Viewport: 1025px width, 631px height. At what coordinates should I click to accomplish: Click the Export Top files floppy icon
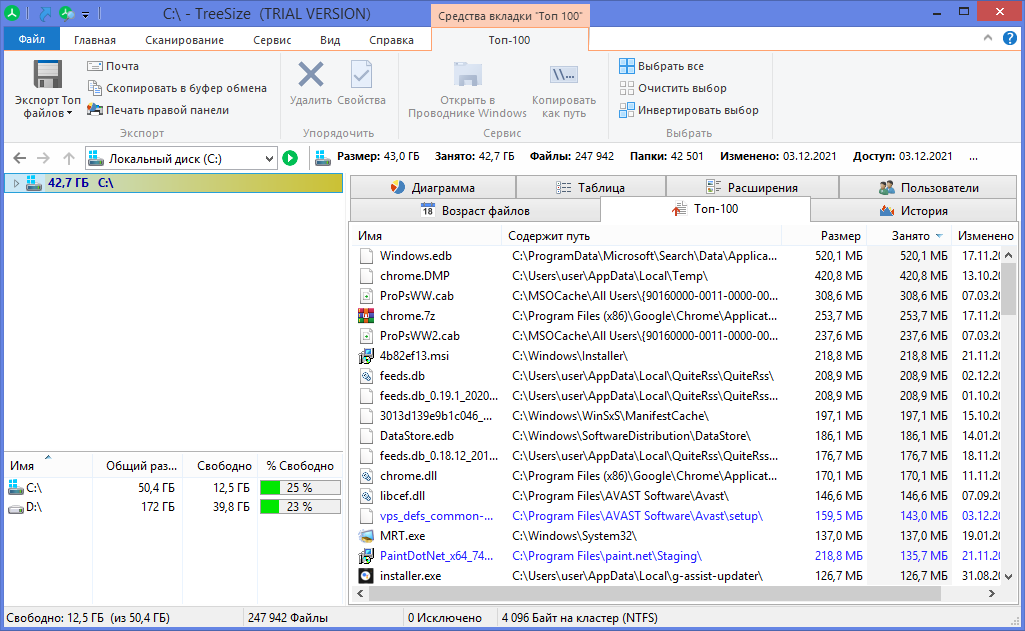click(x=48, y=75)
